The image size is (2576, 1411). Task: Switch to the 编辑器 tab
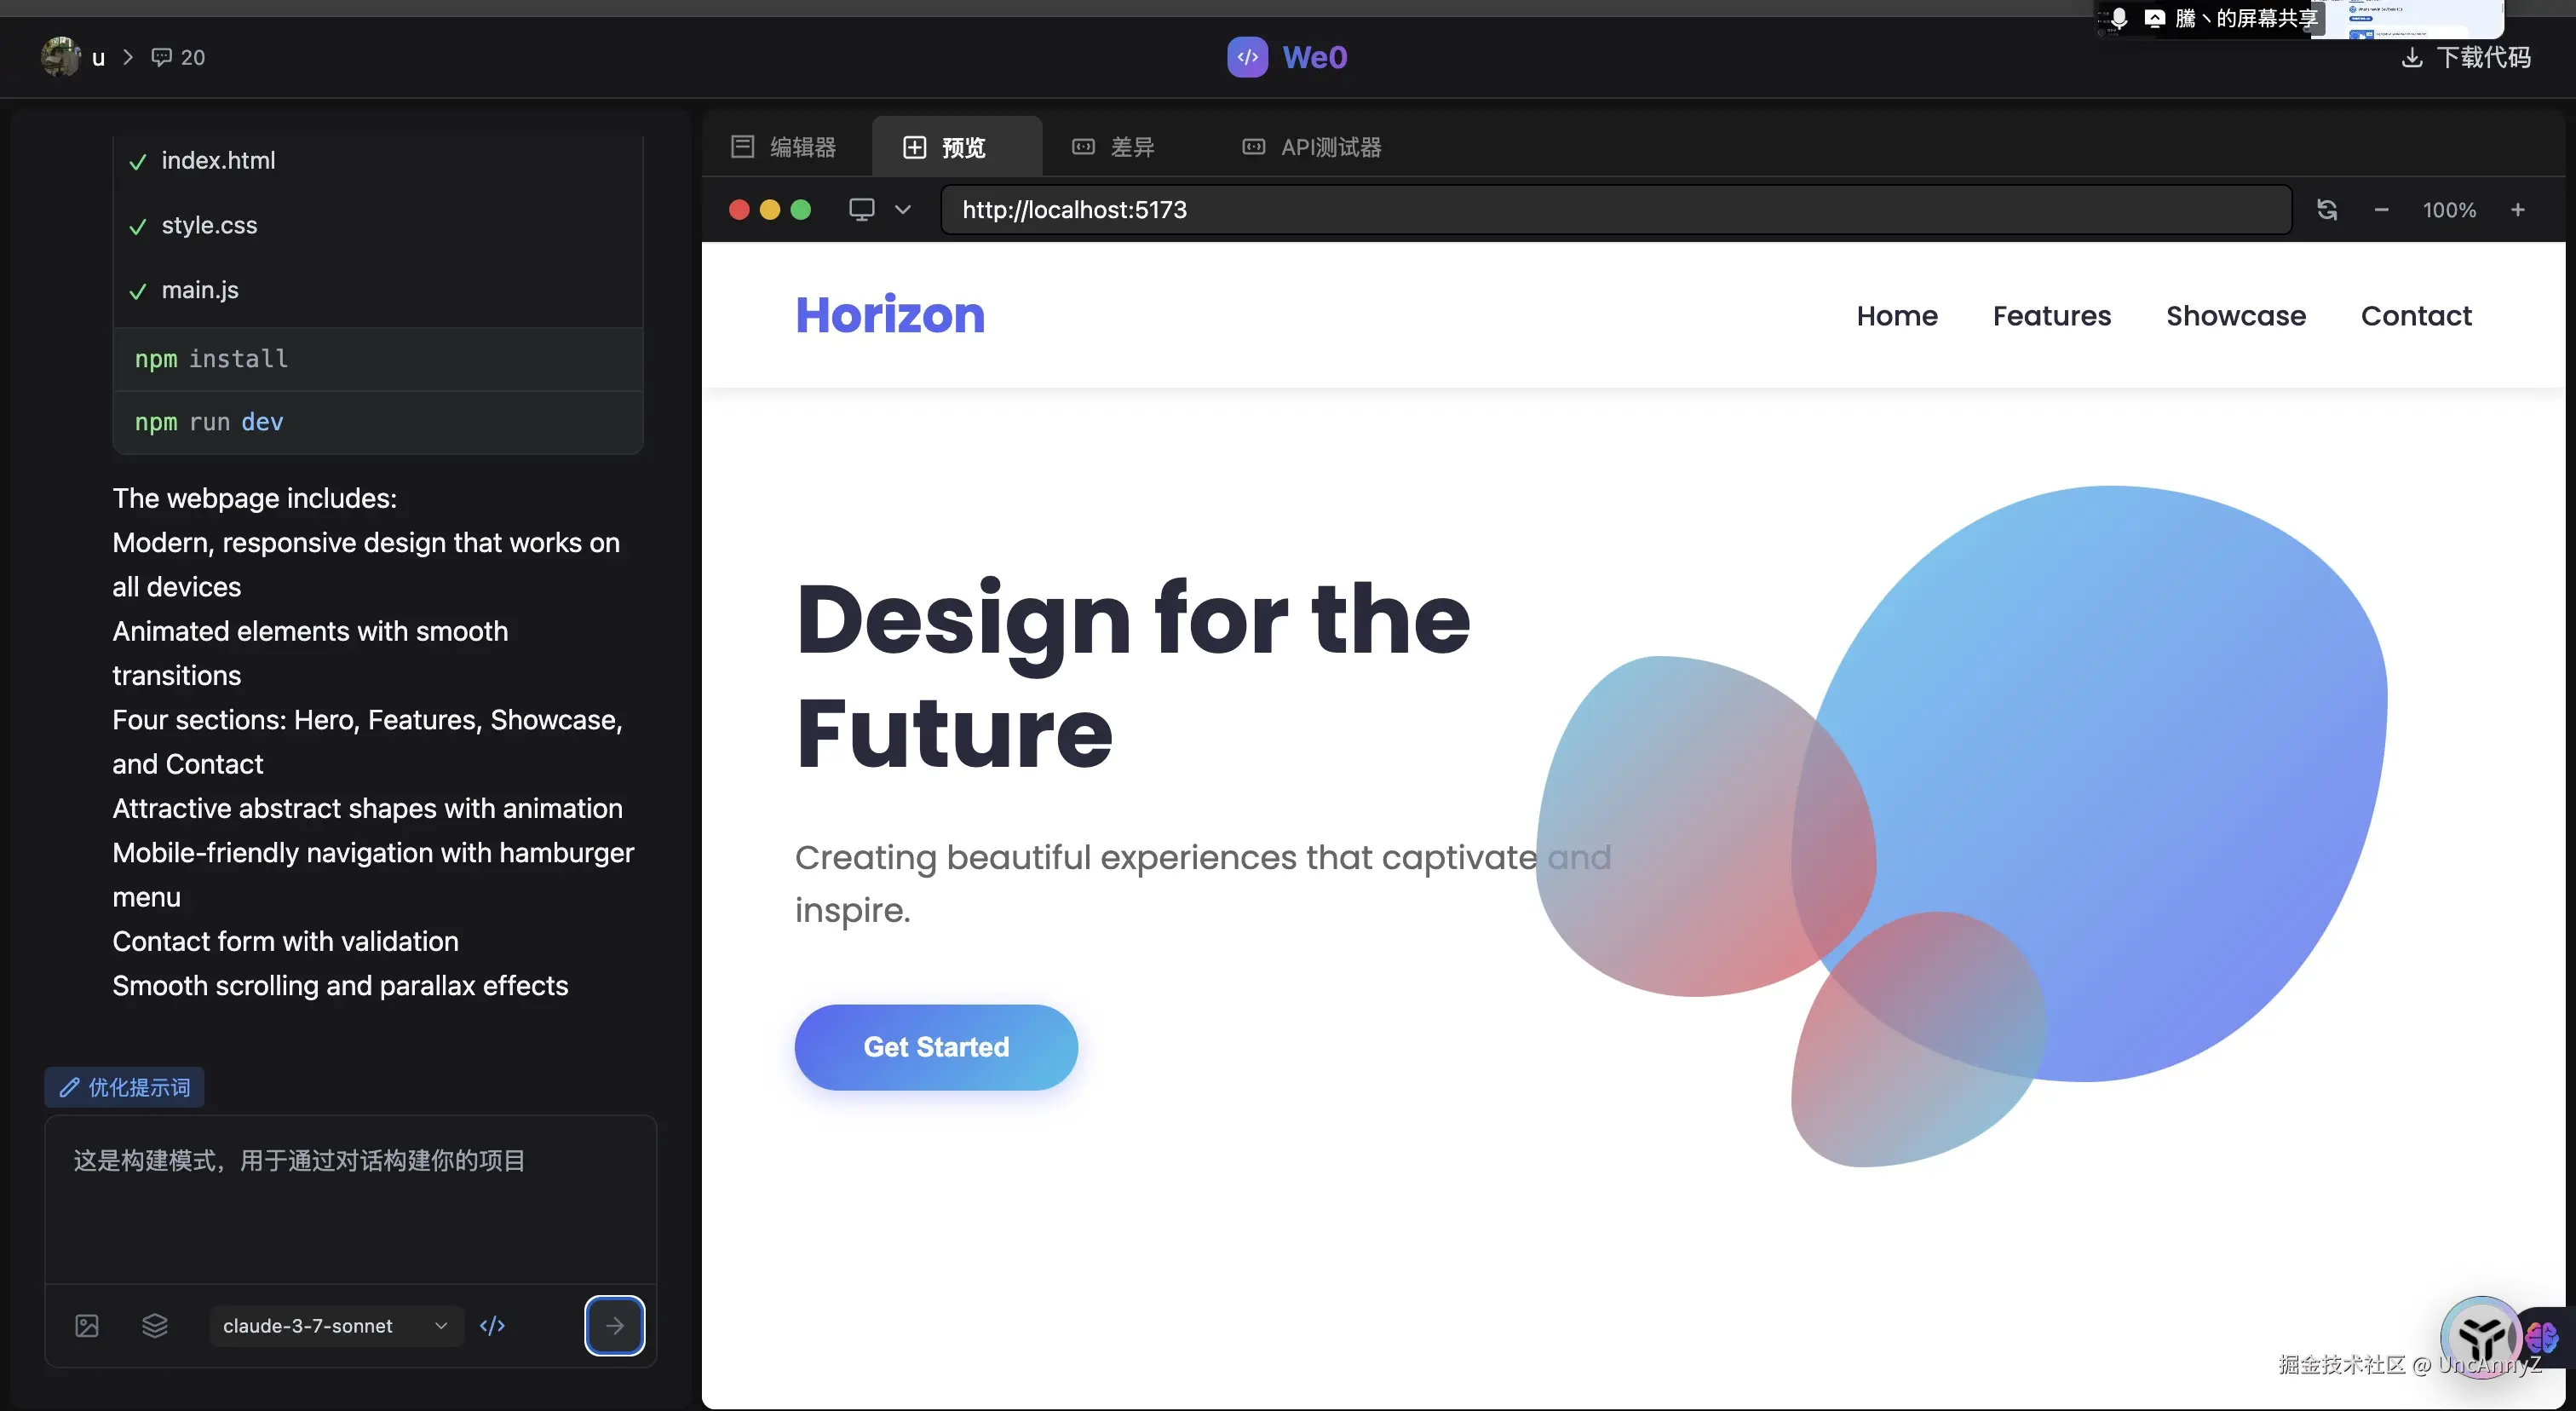[x=785, y=147]
